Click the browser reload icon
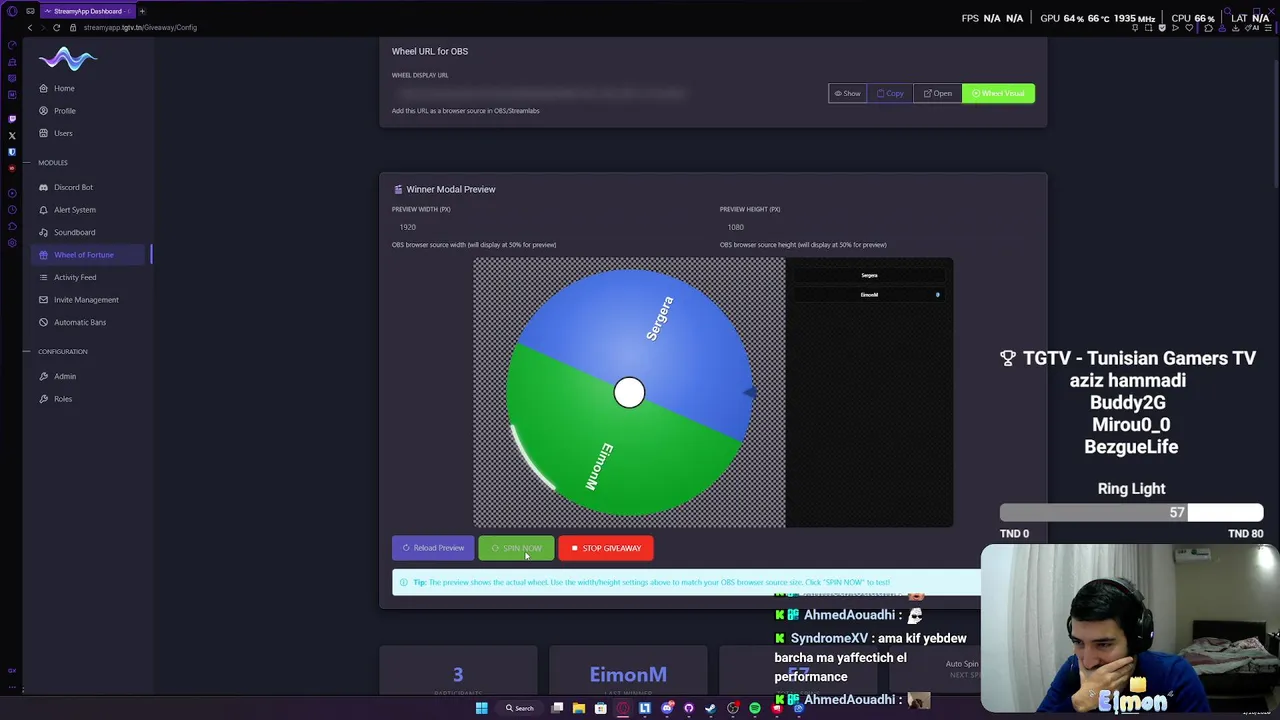 [57, 27]
